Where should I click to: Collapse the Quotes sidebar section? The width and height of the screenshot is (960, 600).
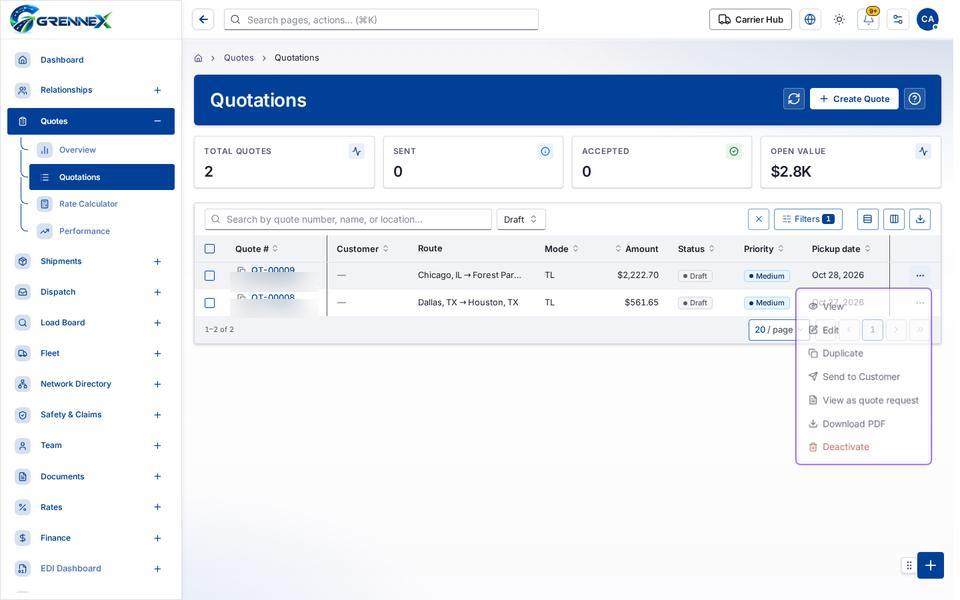[157, 121]
